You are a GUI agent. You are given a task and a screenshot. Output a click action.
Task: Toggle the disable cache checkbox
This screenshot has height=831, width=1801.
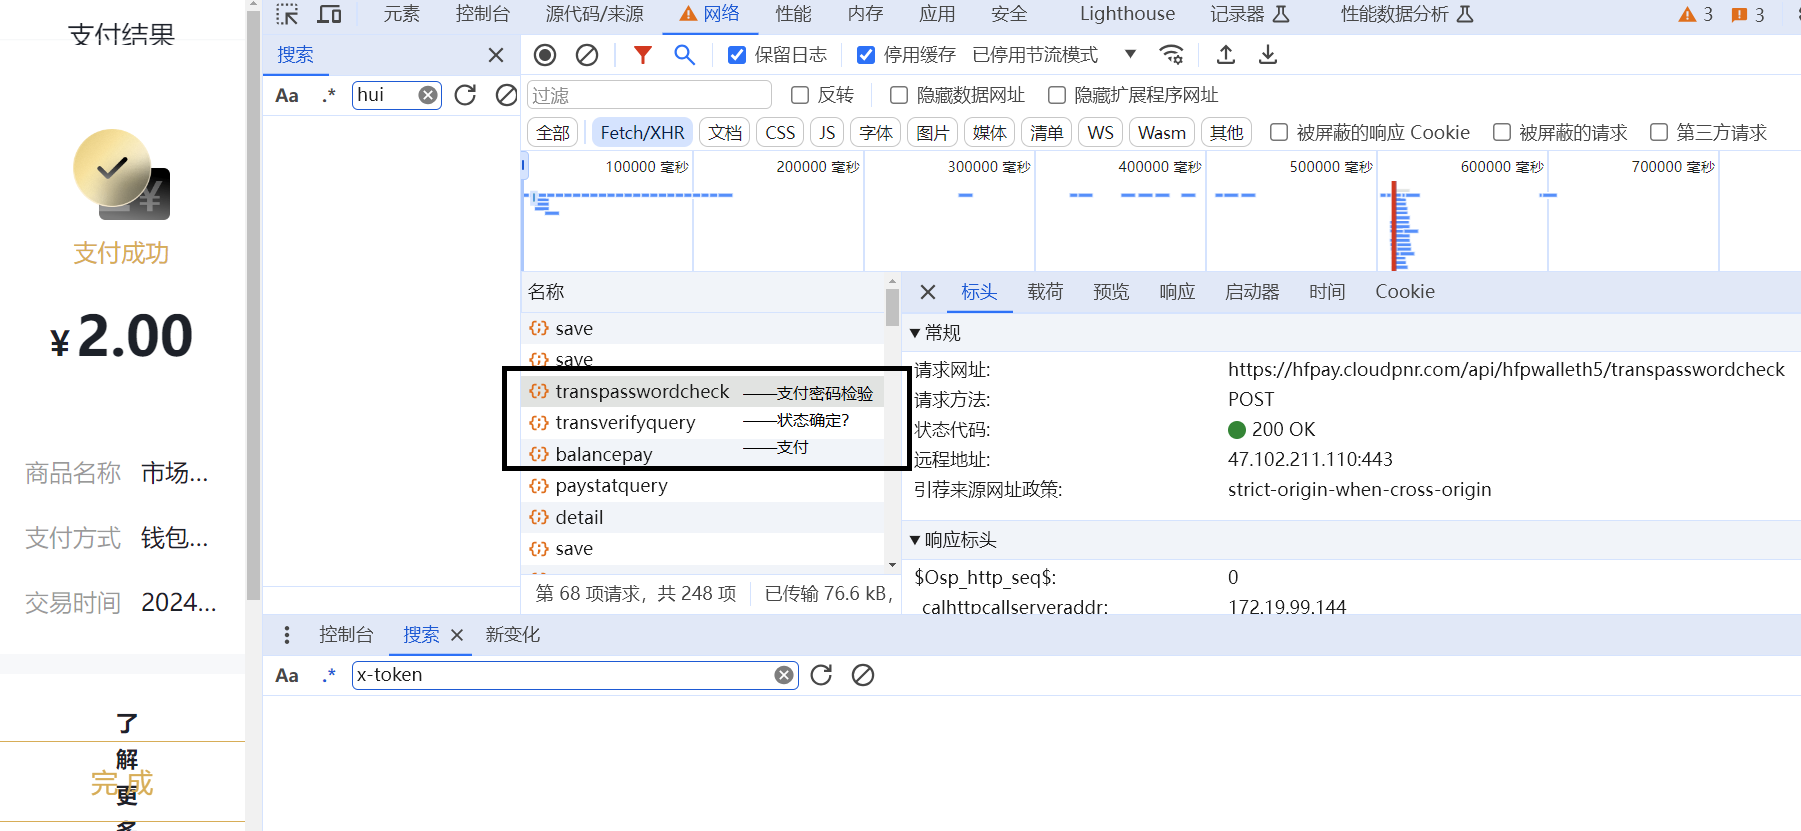click(866, 55)
